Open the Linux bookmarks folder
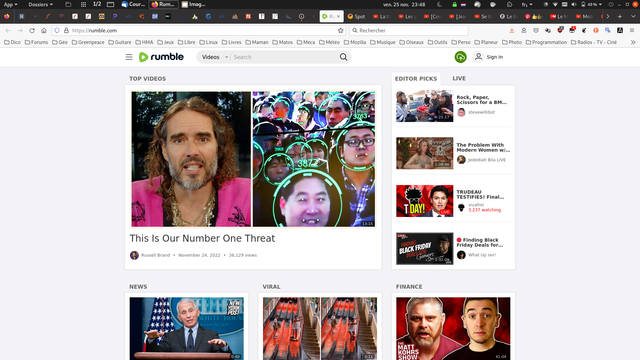 click(x=208, y=42)
